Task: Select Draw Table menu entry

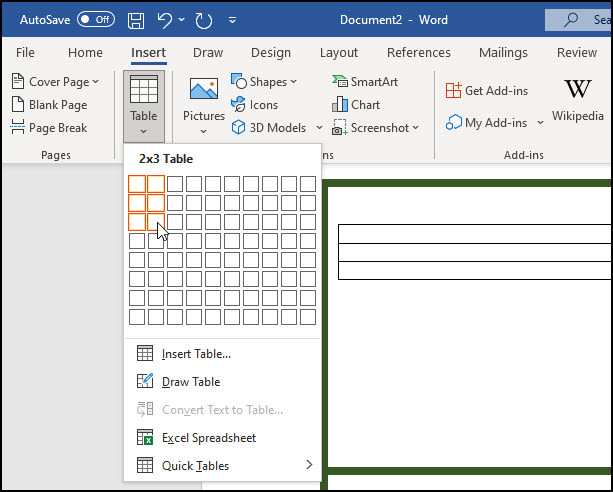Action: point(223,382)
